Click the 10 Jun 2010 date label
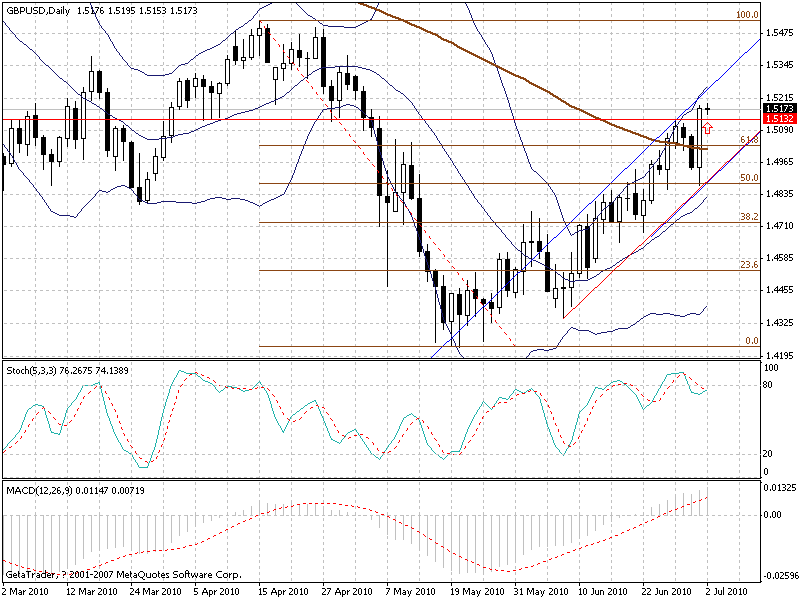 [603, 592]
